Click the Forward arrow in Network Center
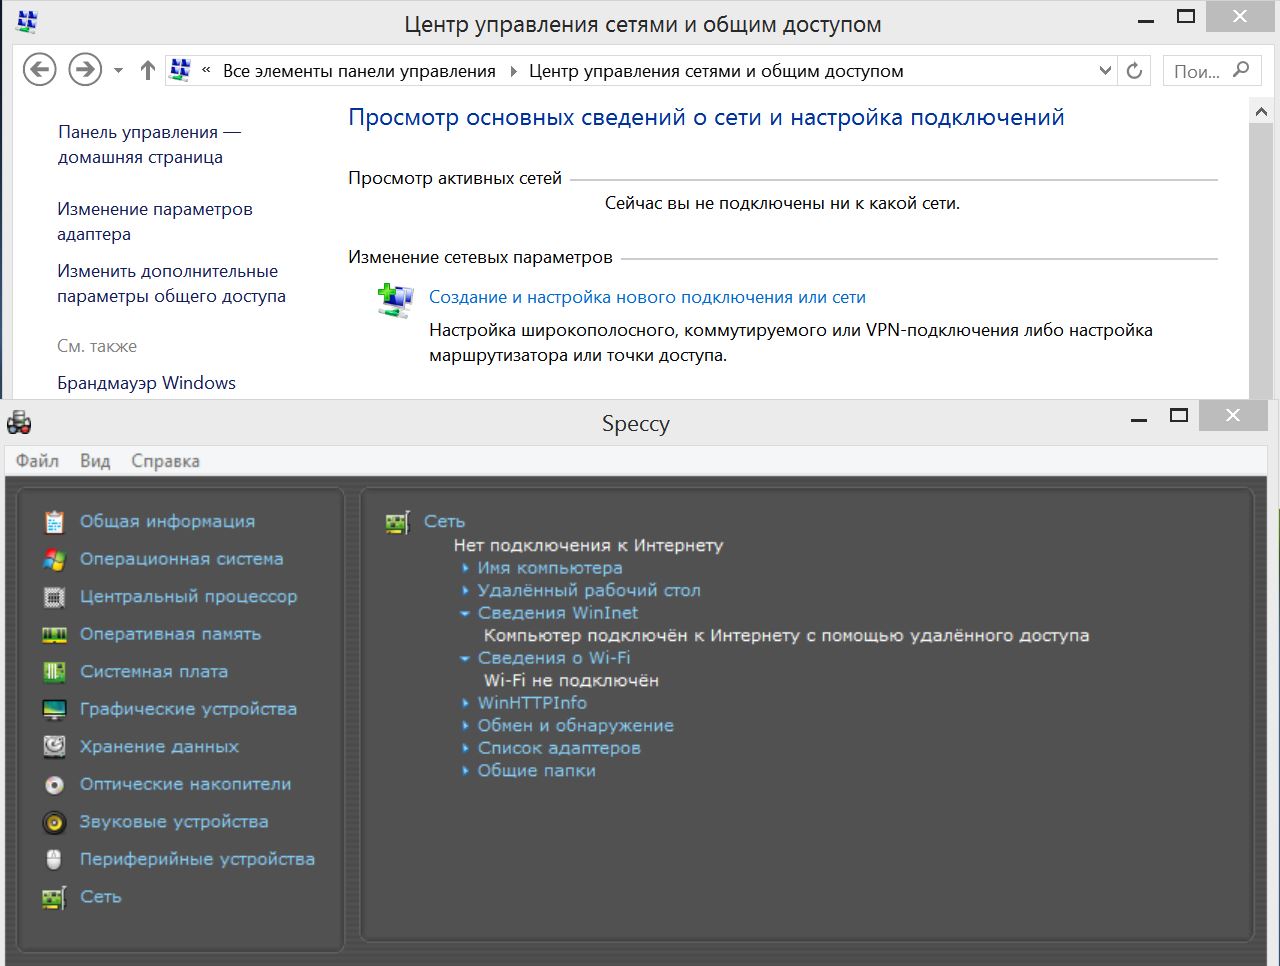This screenshot has height=966, width=1280. coord(85,70)
